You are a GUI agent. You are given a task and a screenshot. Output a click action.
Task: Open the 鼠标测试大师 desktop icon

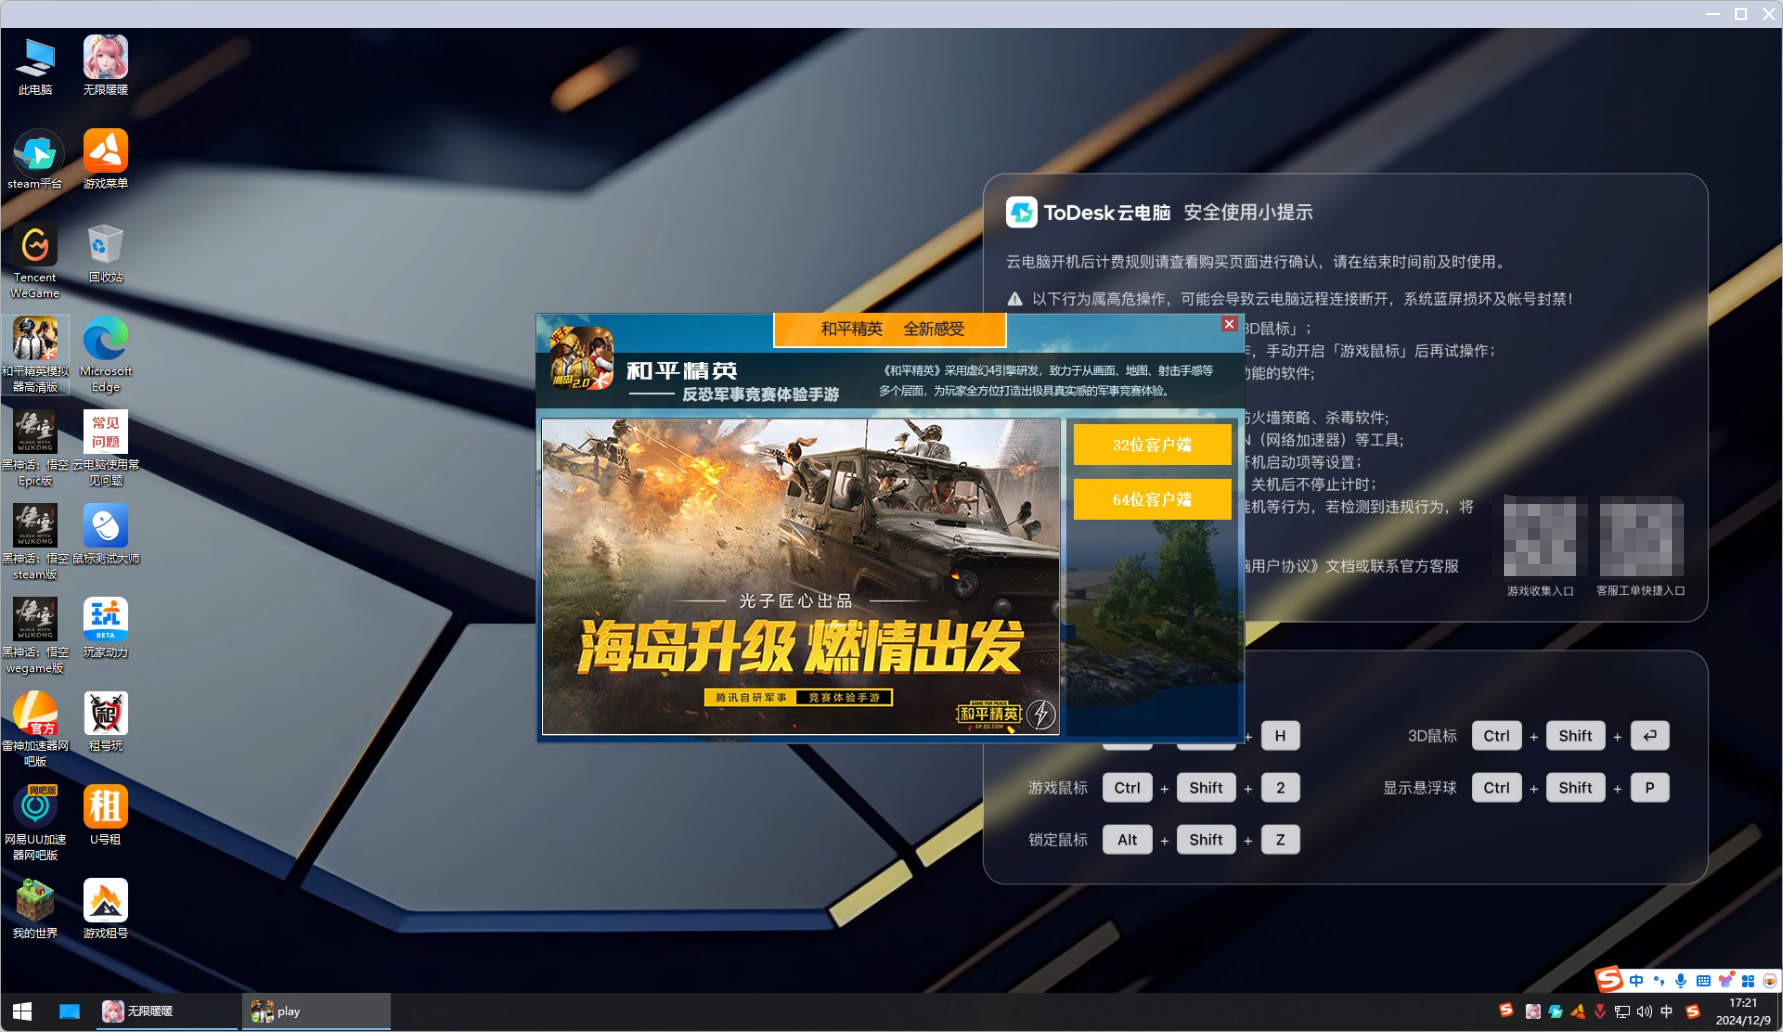pyautogui.click(x=105, y=535)
